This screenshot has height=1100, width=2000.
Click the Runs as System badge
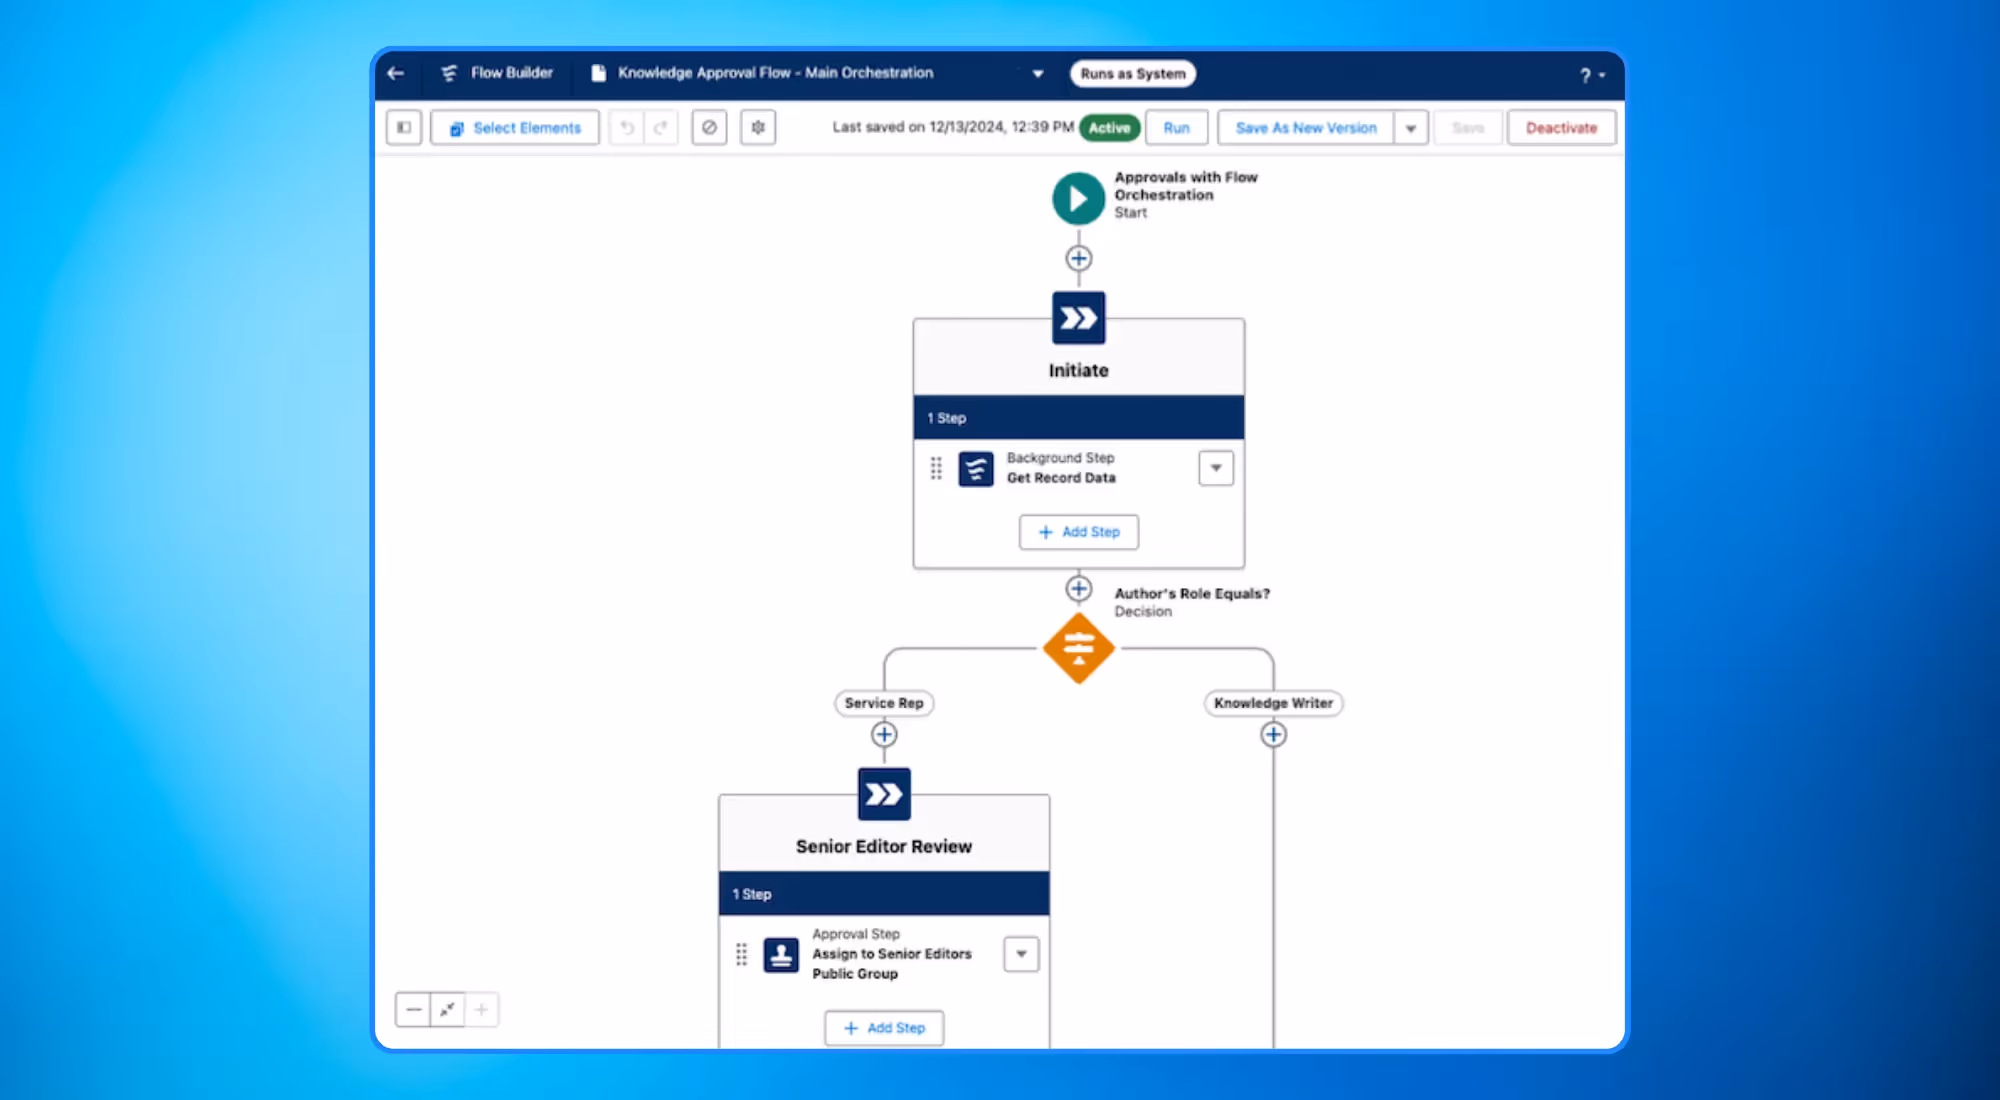[x=1132, y=74]
